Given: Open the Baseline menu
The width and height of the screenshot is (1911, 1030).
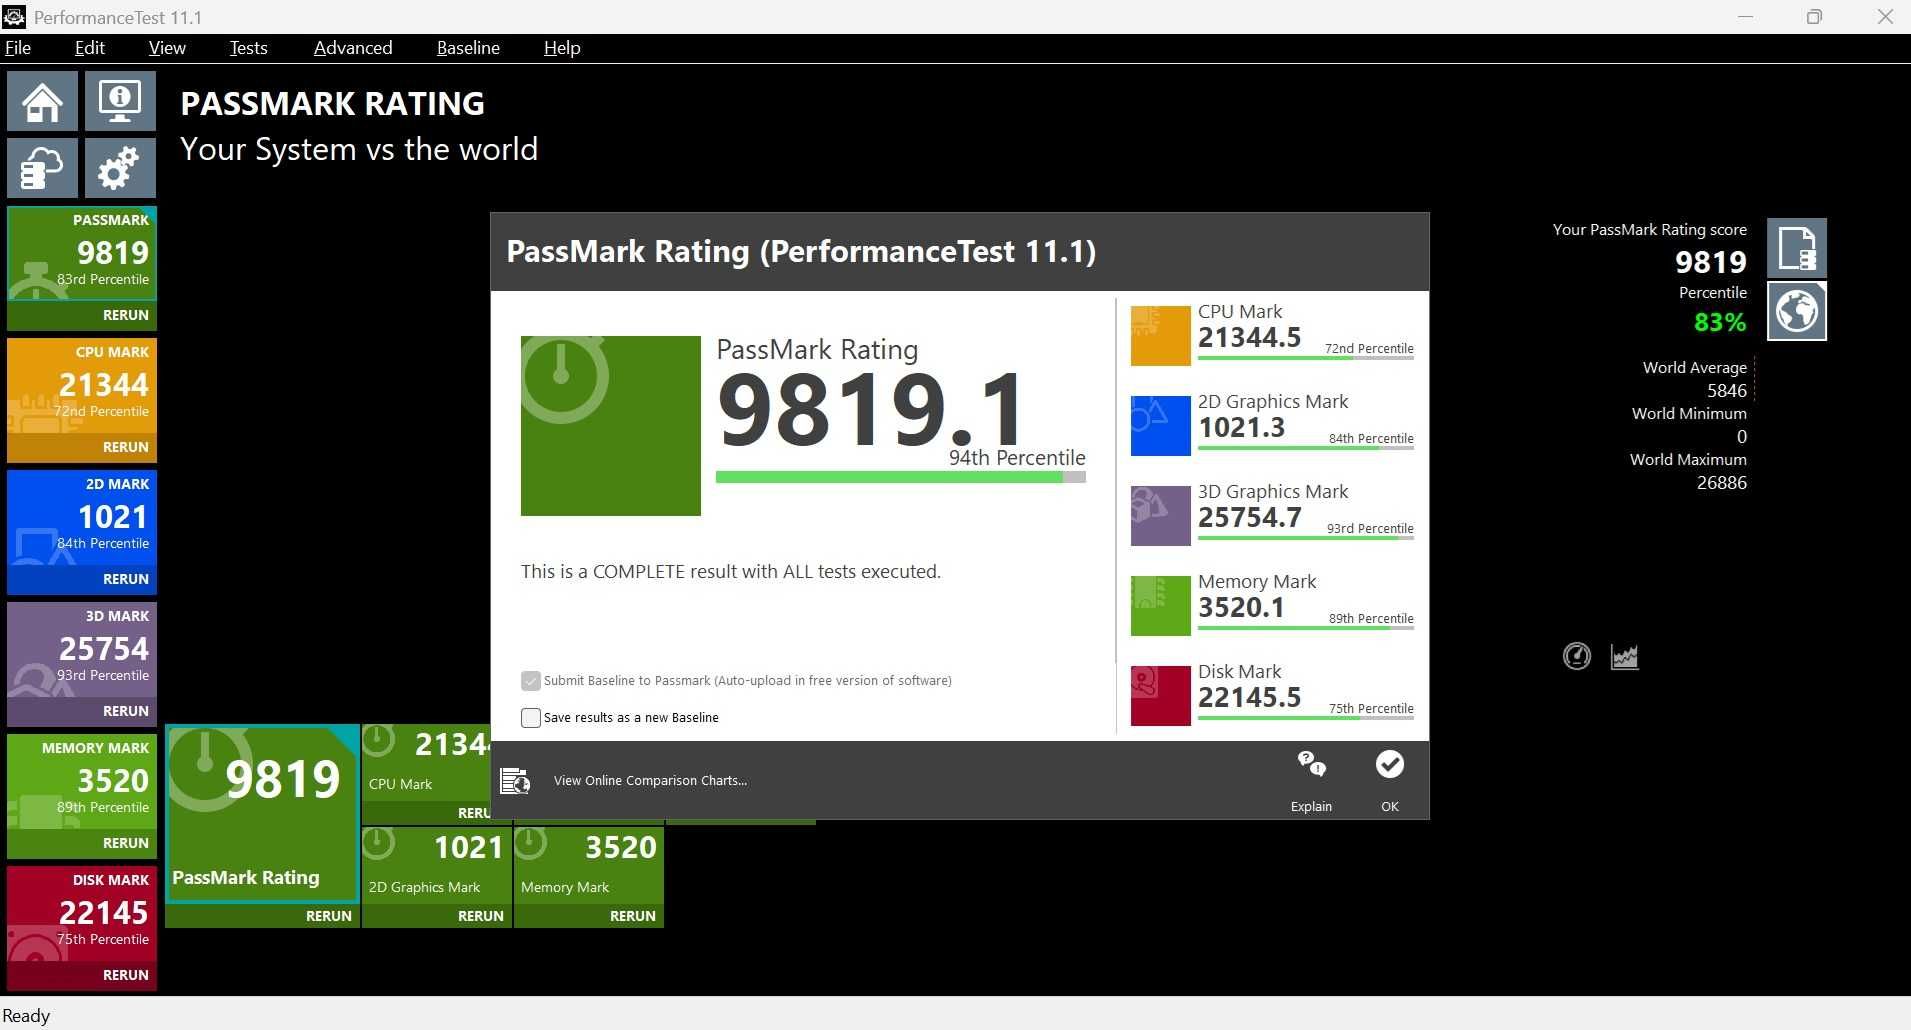Looking at the screenshot, I should tap(468, 48).
